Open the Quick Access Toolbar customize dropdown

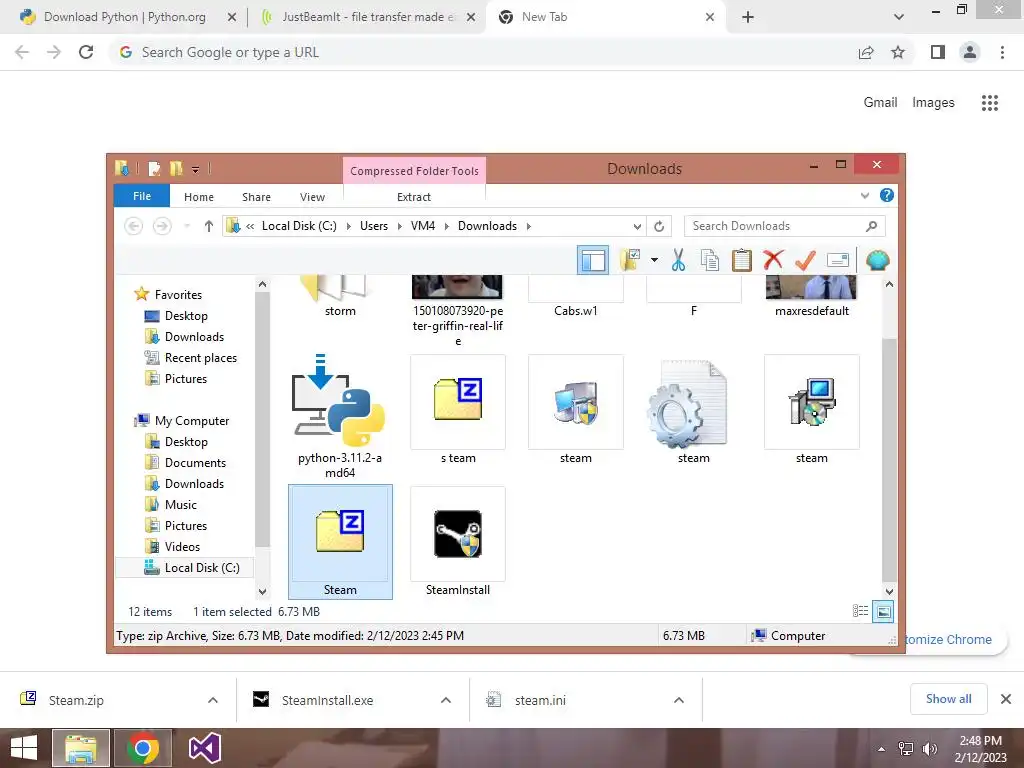[195, 170]
